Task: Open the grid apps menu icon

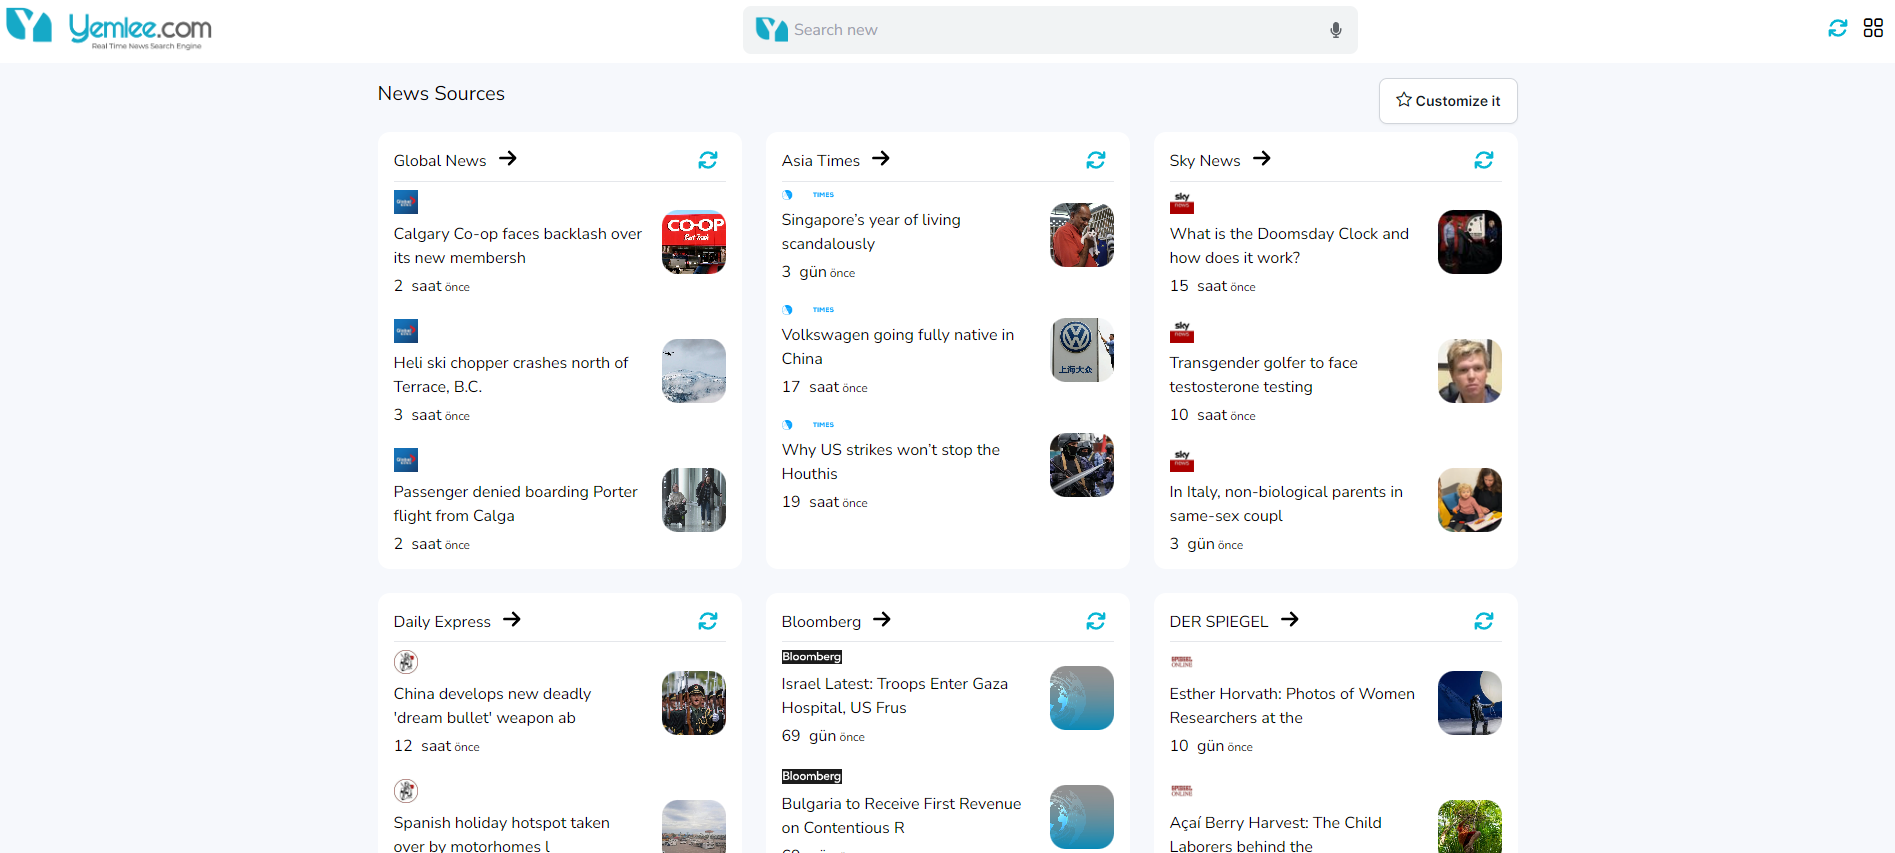Action: tap(1873, 28)
